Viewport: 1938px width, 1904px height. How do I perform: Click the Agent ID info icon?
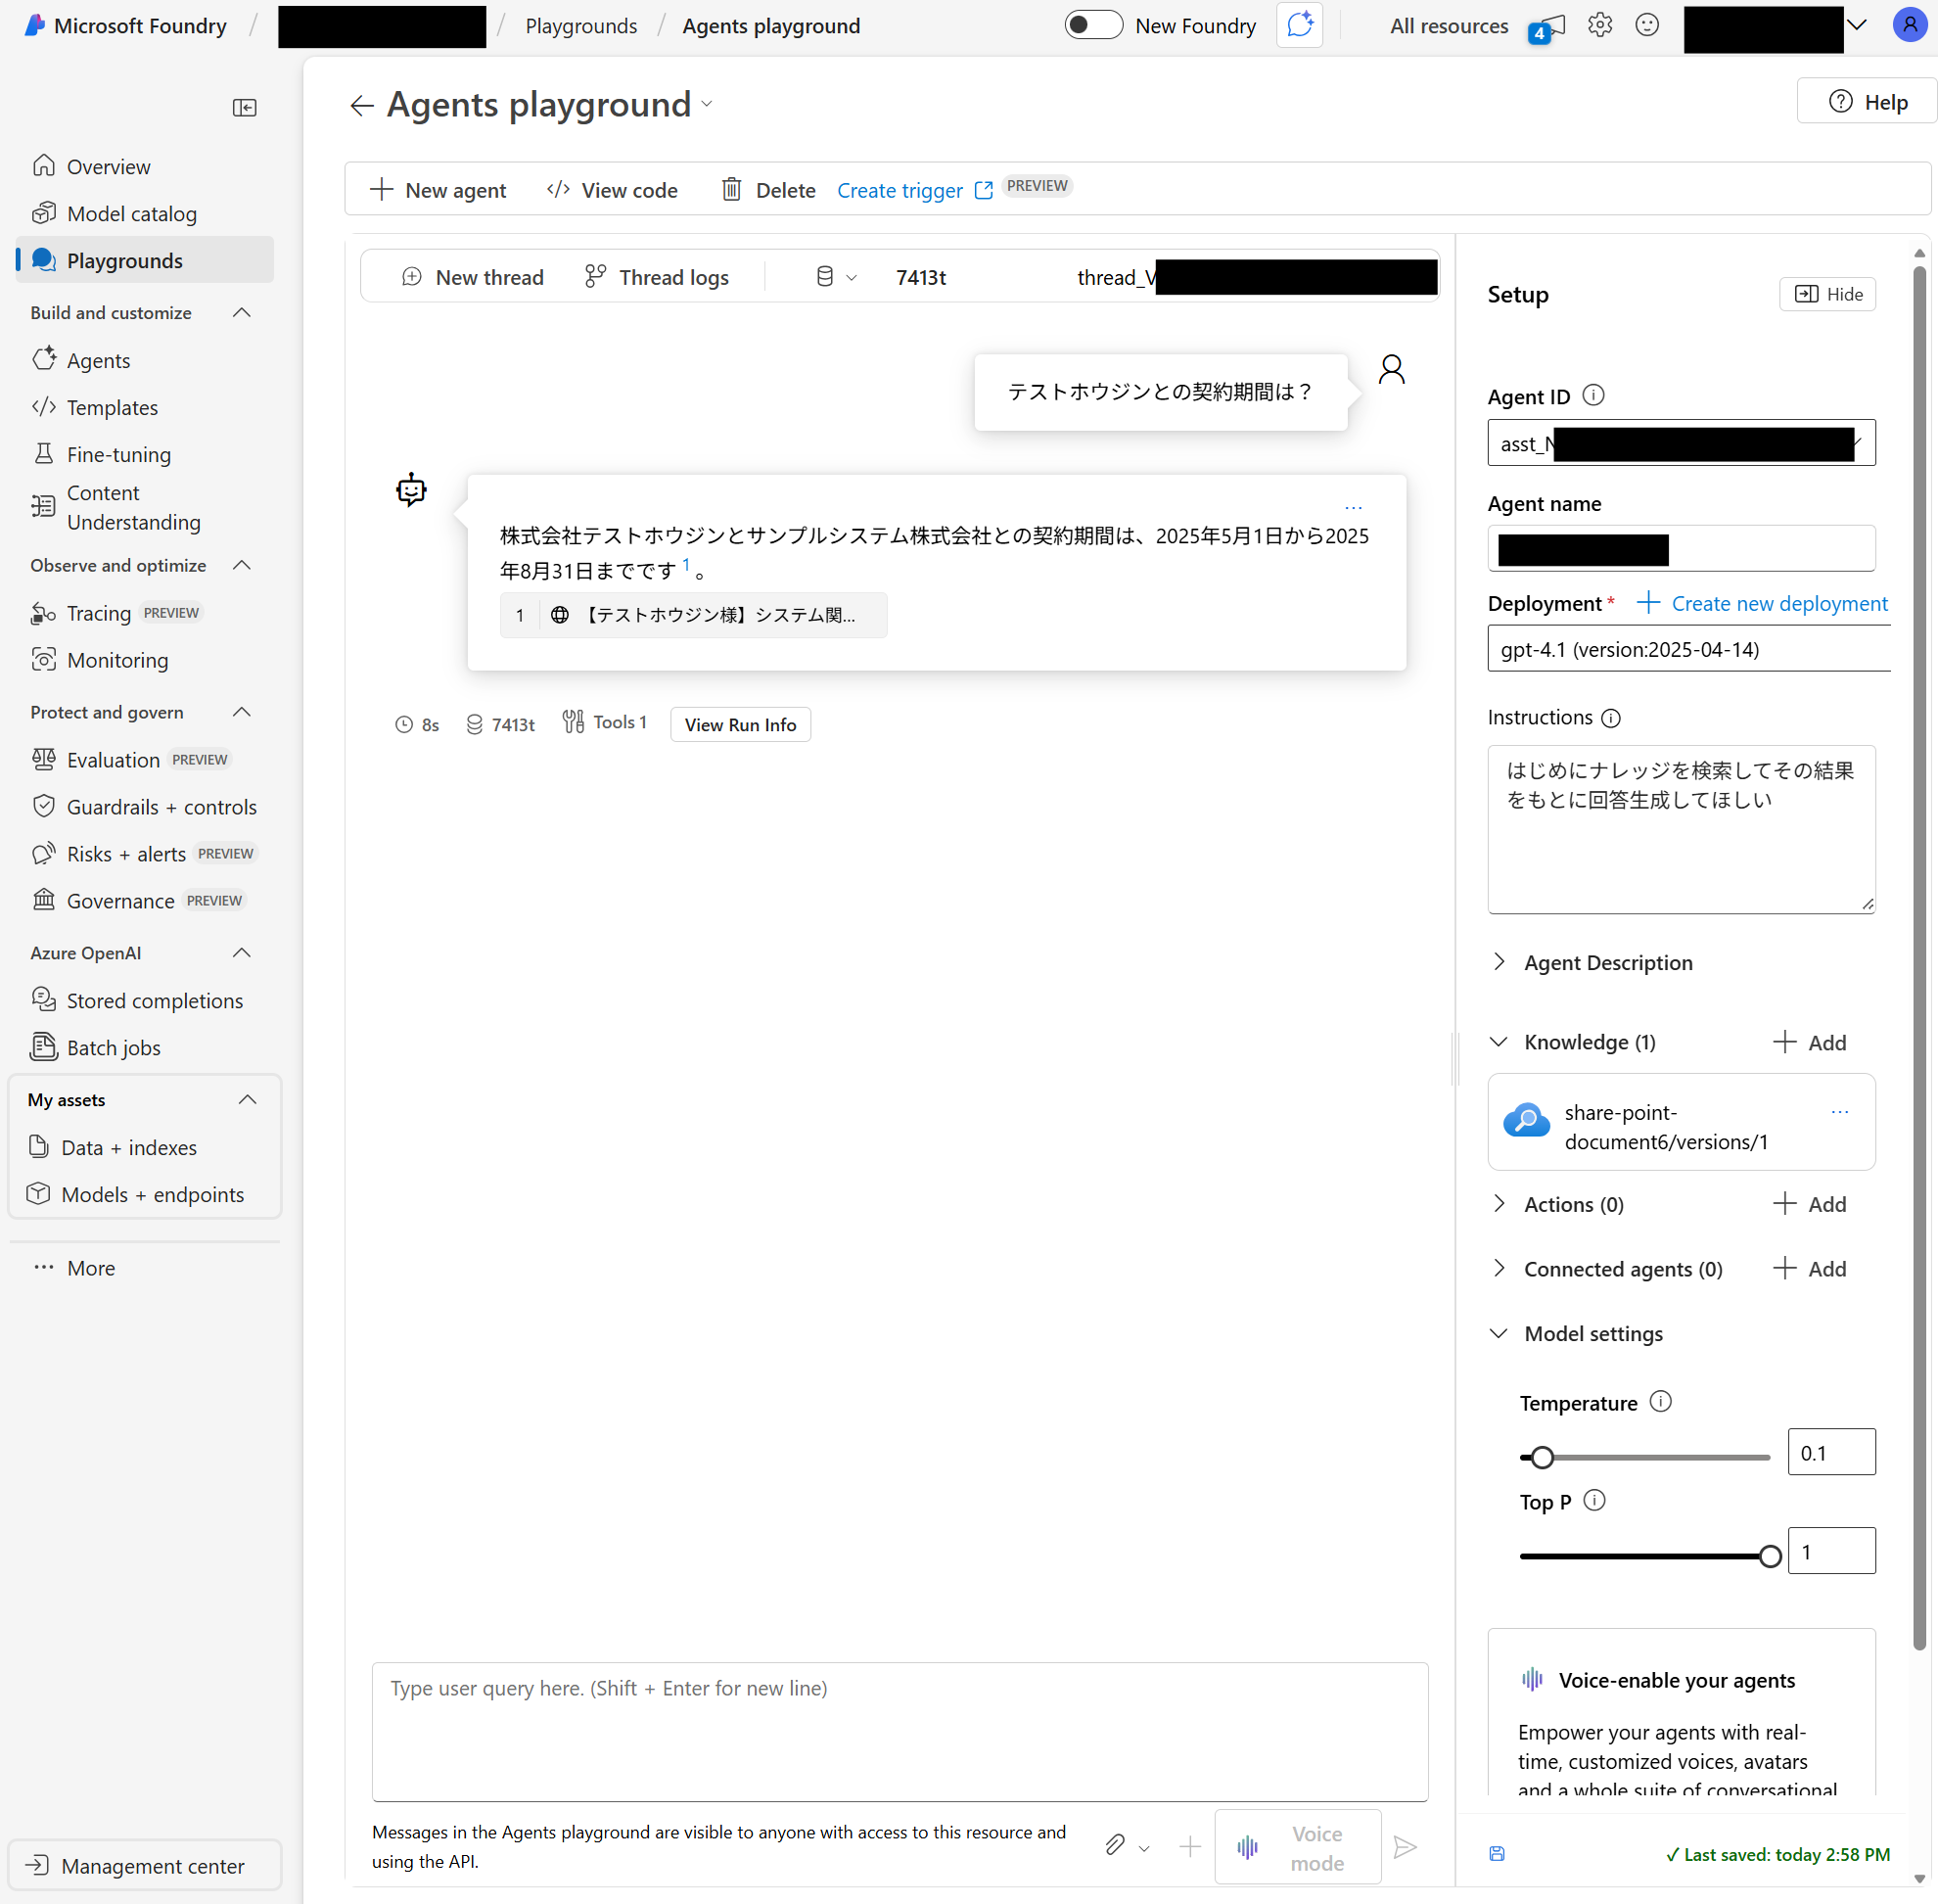[1593, 396]
